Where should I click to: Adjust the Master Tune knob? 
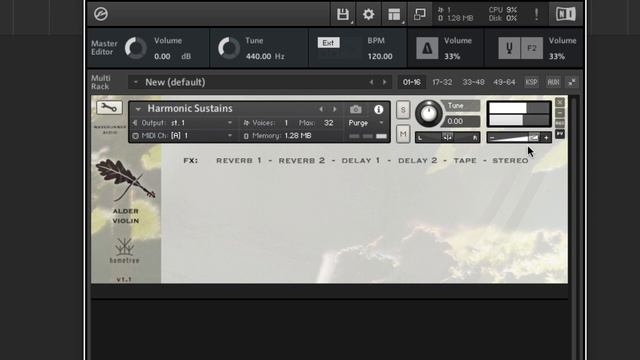pyautogui.click(x=229, y=48)
